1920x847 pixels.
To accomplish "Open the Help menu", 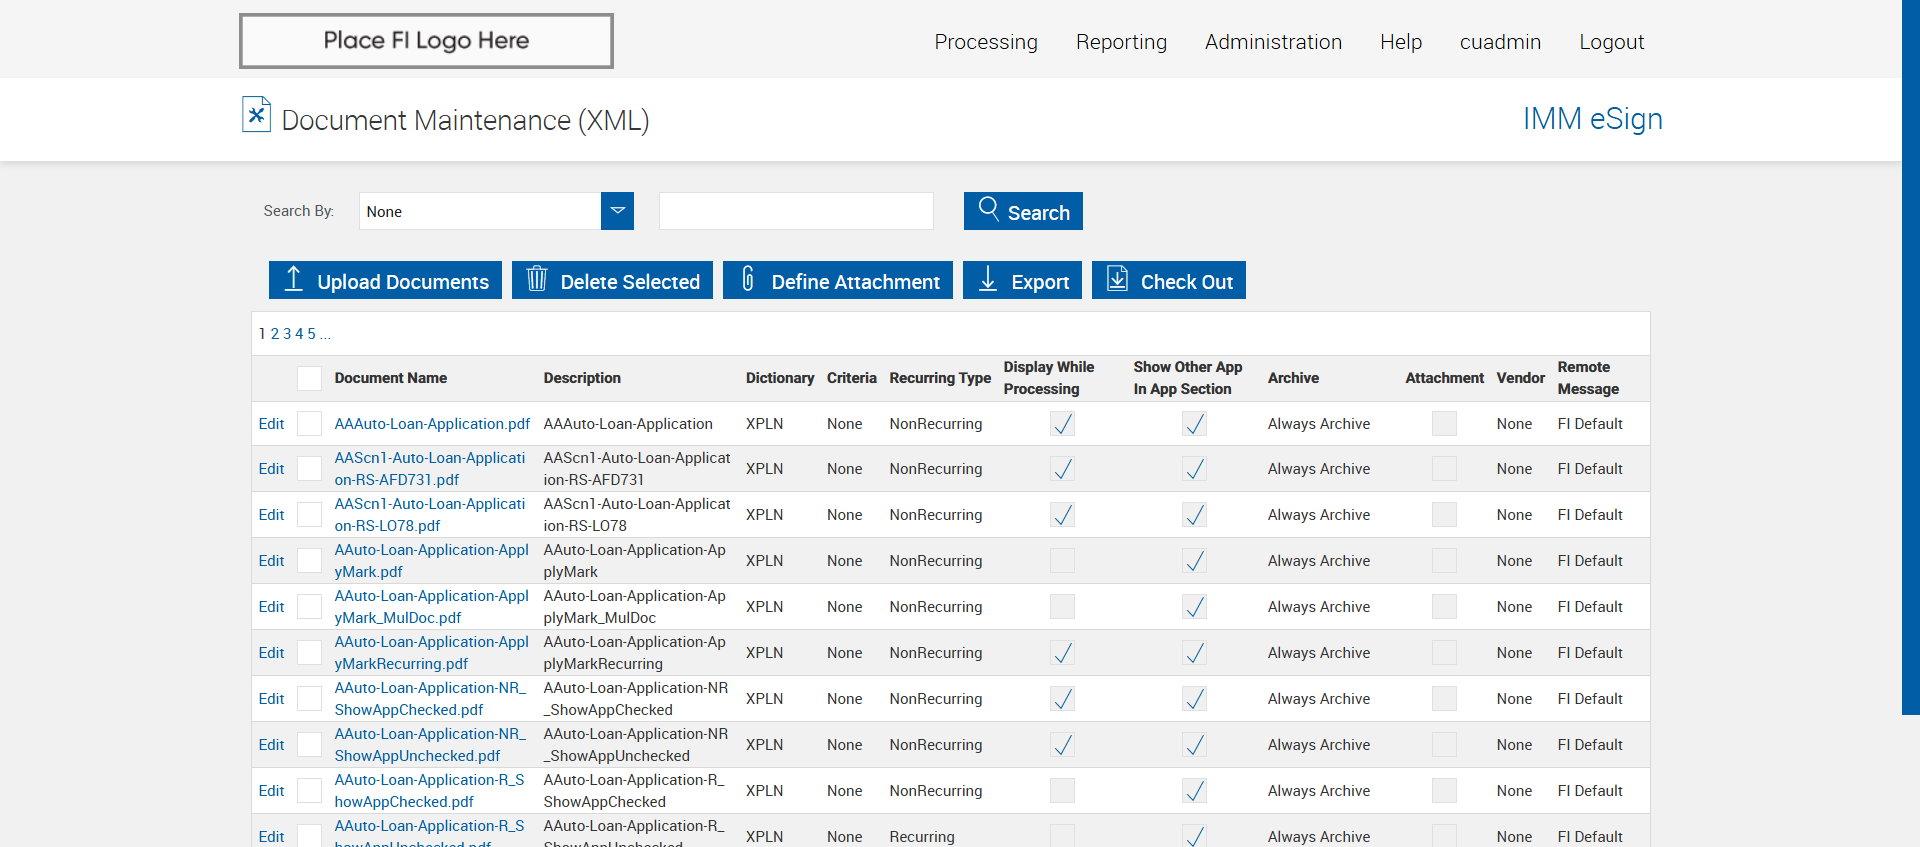I will point(1400,42).
